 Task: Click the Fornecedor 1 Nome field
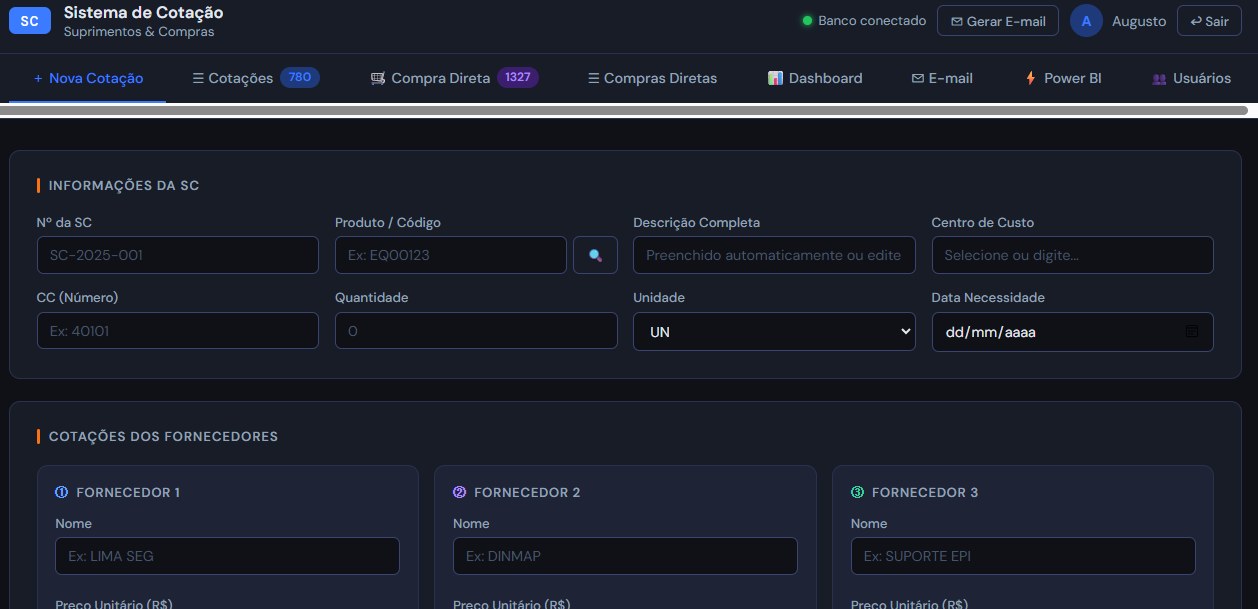(227, 556)
